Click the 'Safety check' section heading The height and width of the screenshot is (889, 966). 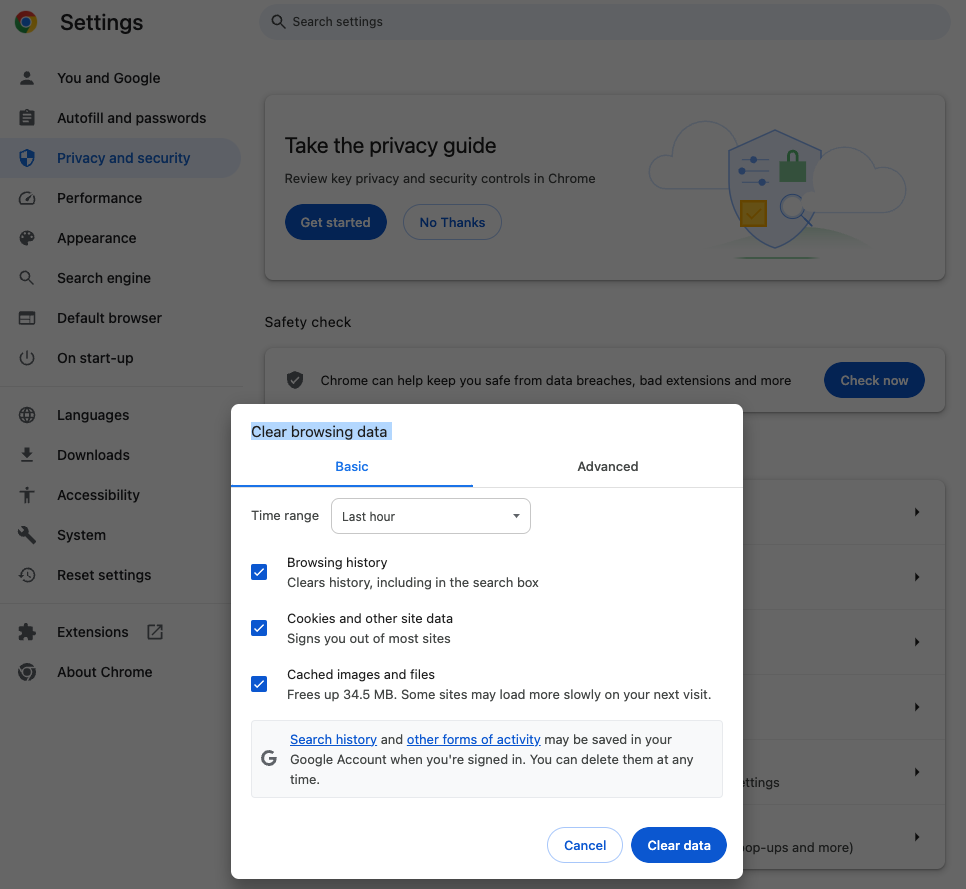[x=308, y=322]
